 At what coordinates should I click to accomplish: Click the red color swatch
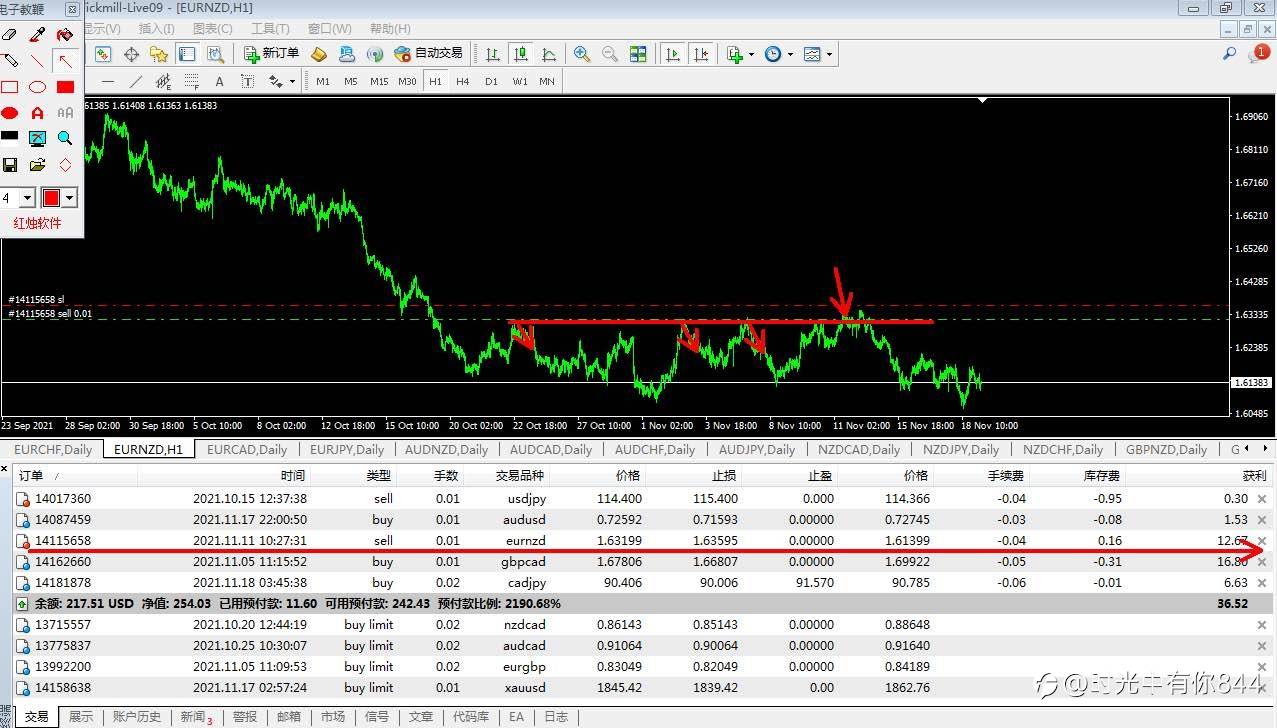click(x=52, y=198)
